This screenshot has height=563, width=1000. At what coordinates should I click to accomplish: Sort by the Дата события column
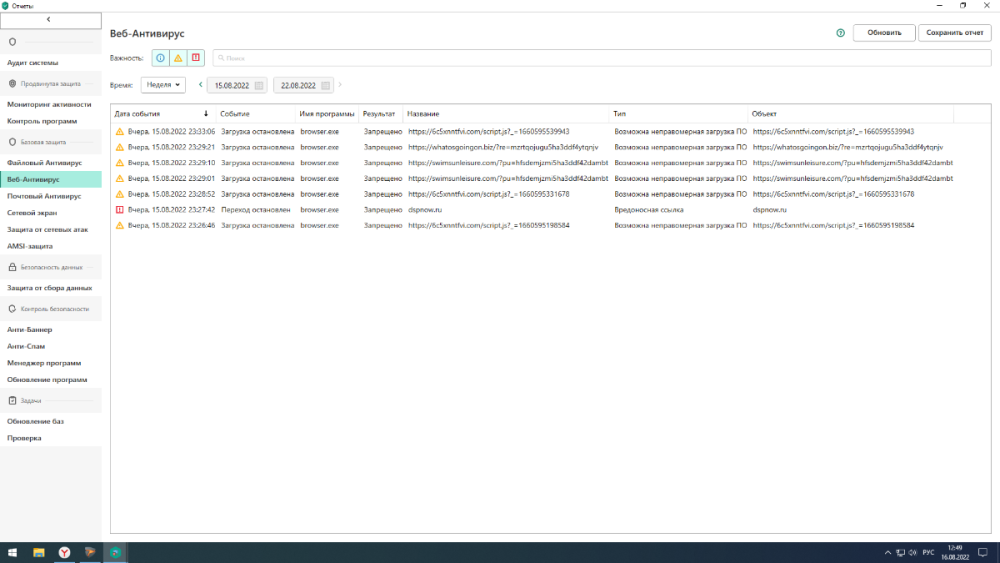point(163,113)
